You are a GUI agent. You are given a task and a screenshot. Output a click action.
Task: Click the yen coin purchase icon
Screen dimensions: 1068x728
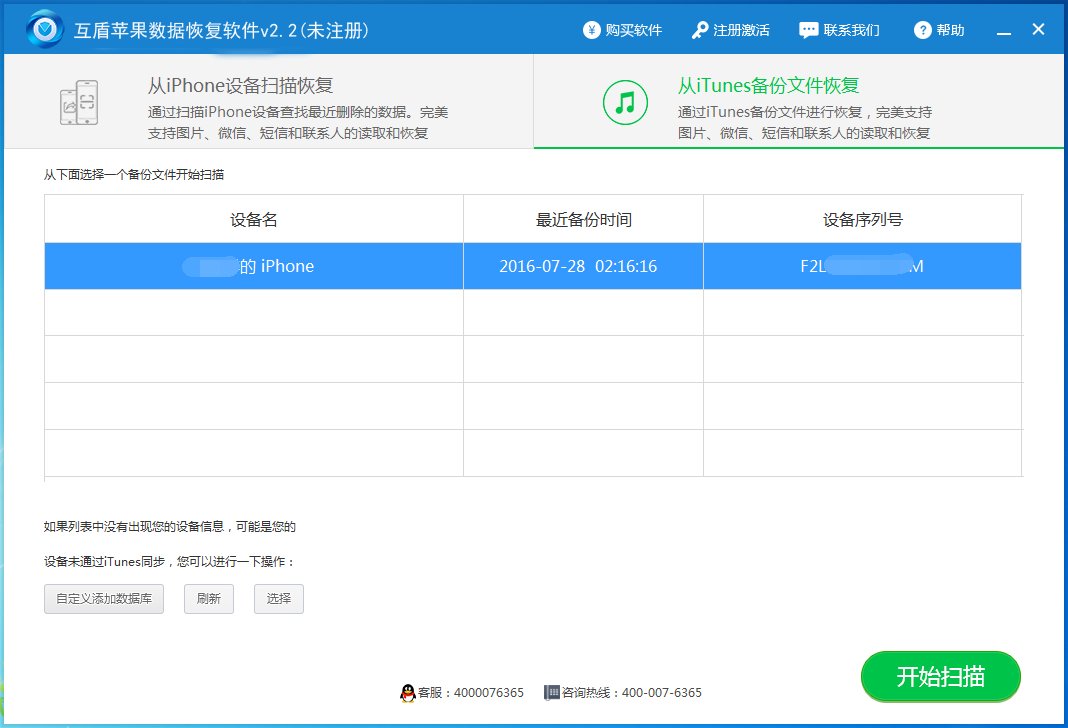click(x=591, y=30)
